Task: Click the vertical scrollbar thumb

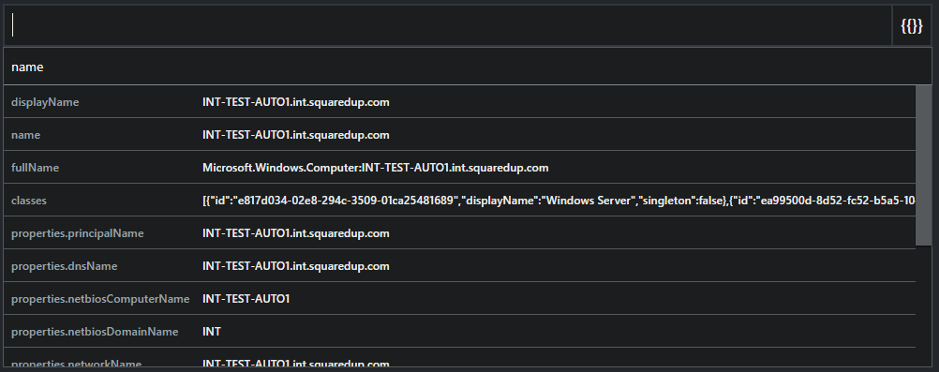Action: click(923, 165)
